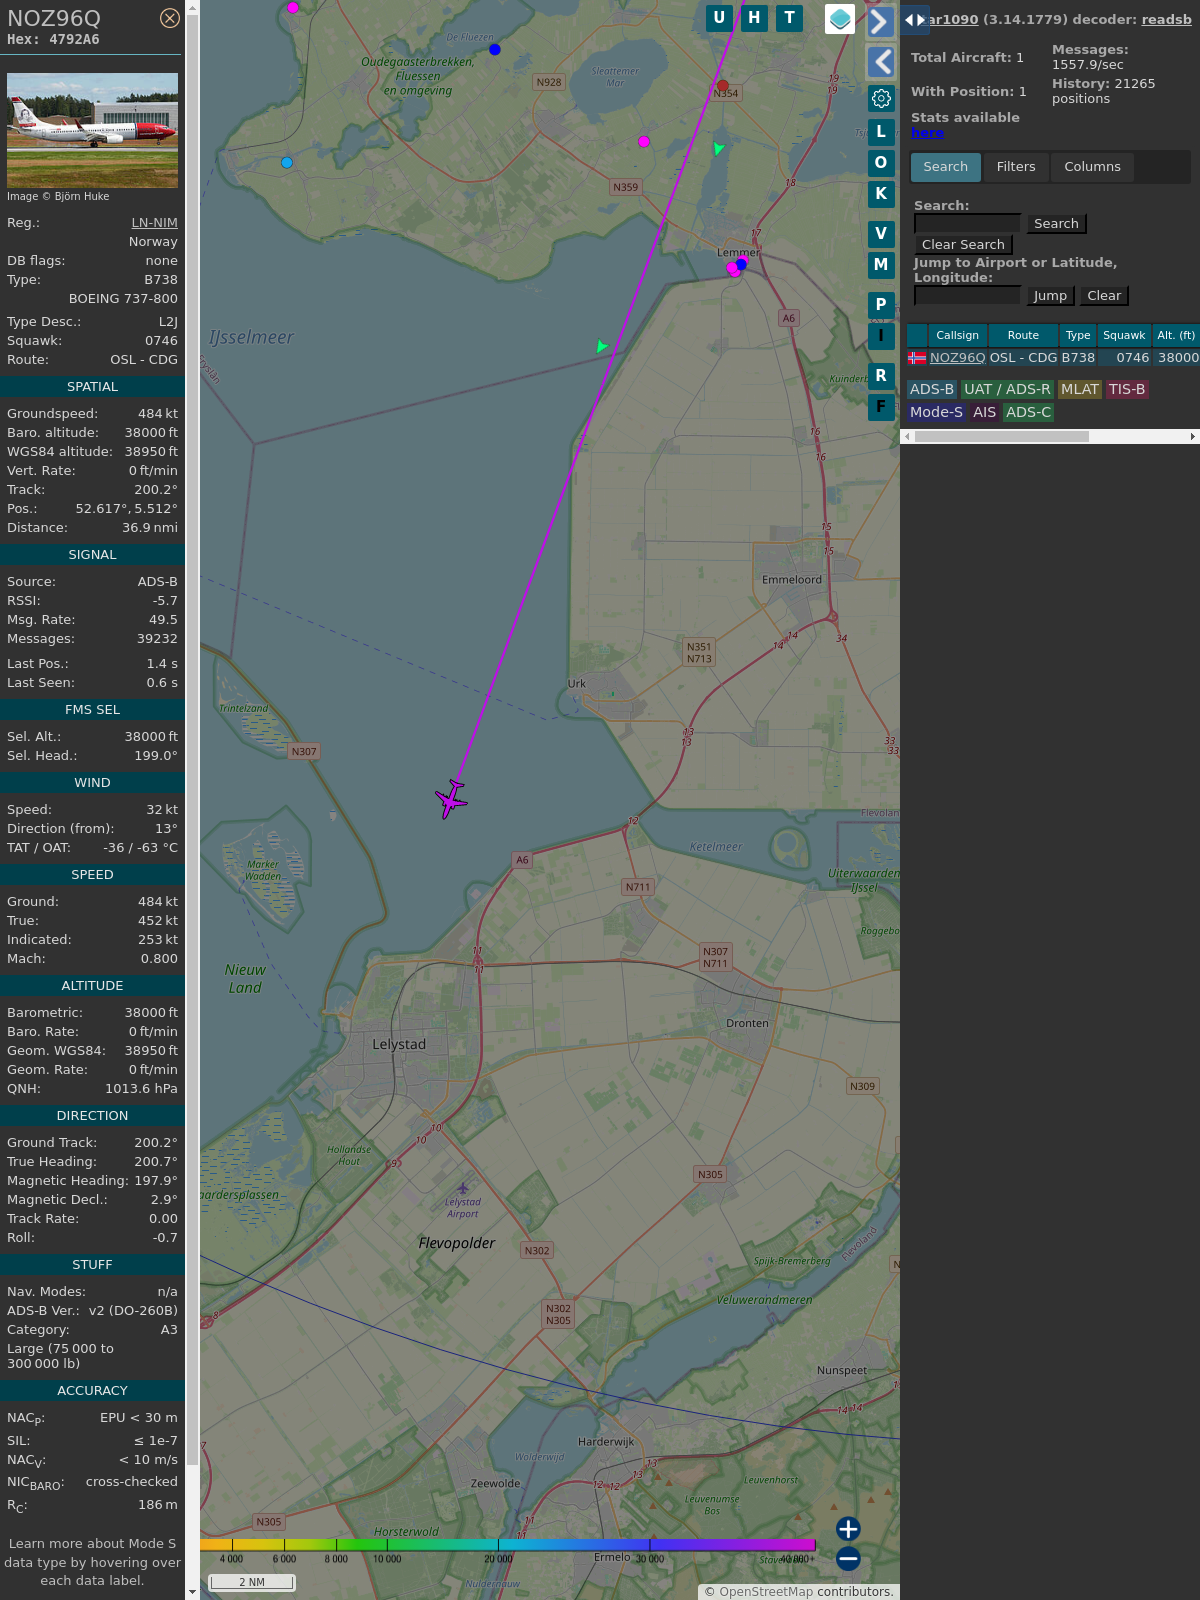The height and width of the screenshot is (1600, 1200).
Task: Toggle the I isolate button
Action: coord(881,335)
